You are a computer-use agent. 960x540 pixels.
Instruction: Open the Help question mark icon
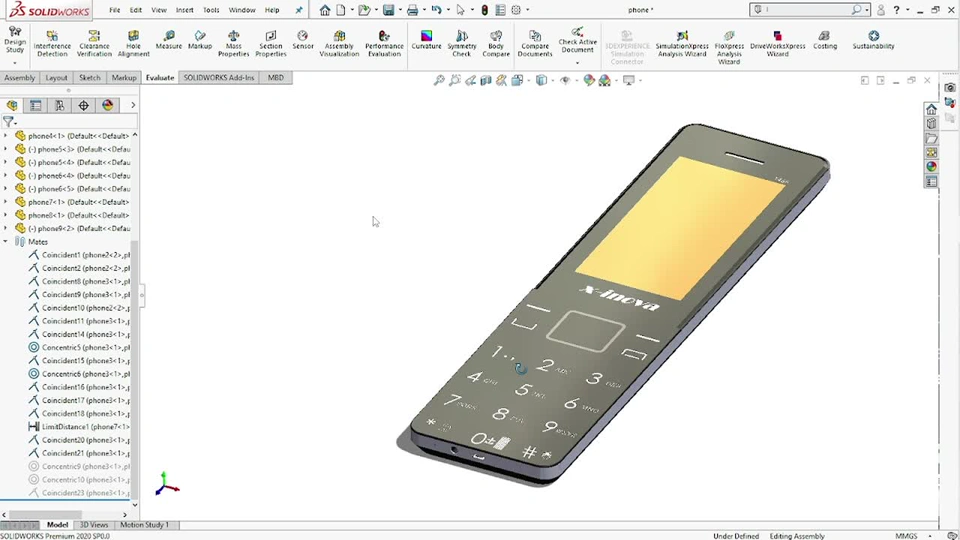coord(896,10)
